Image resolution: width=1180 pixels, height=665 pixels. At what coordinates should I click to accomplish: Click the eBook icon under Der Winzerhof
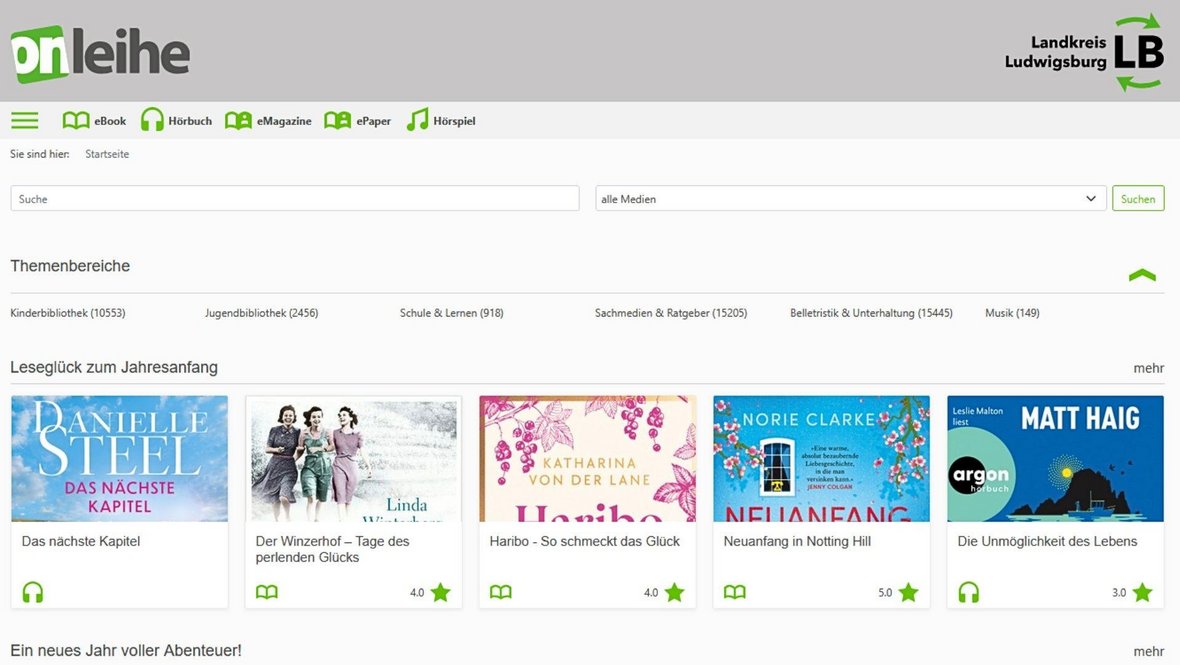point(266,592)
